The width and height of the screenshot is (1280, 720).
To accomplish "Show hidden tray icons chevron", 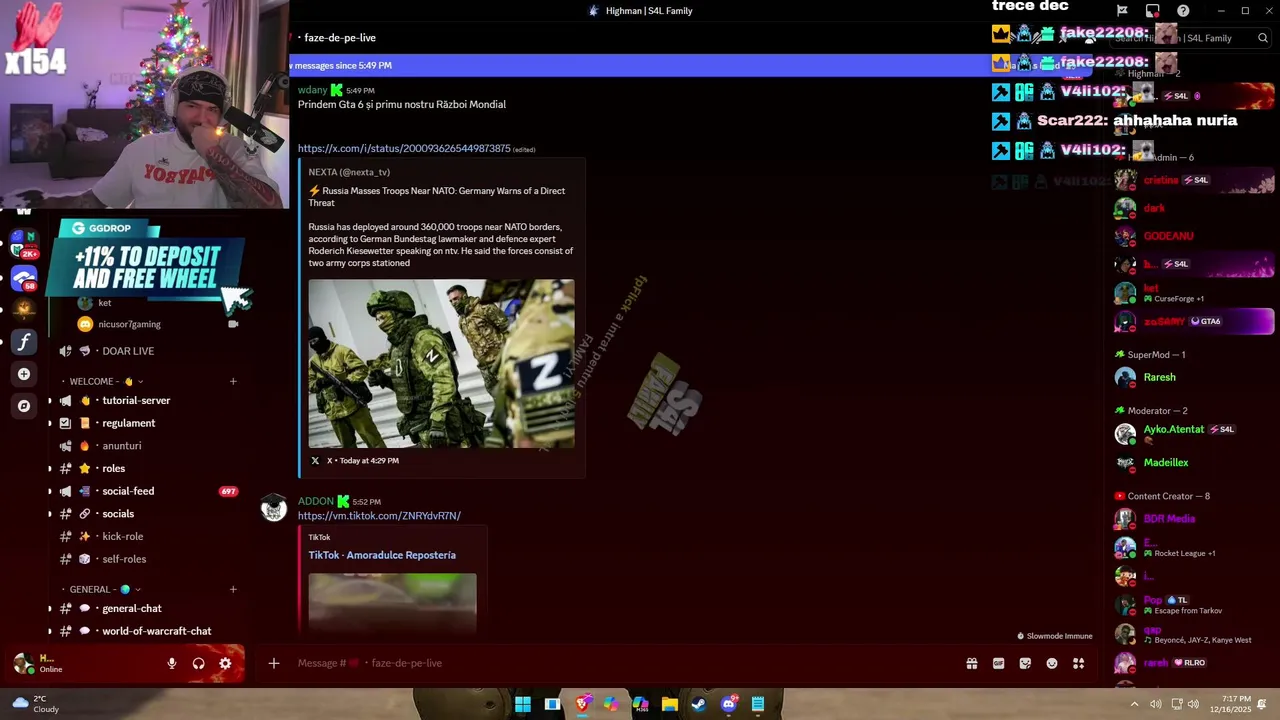I will 1134,704.
